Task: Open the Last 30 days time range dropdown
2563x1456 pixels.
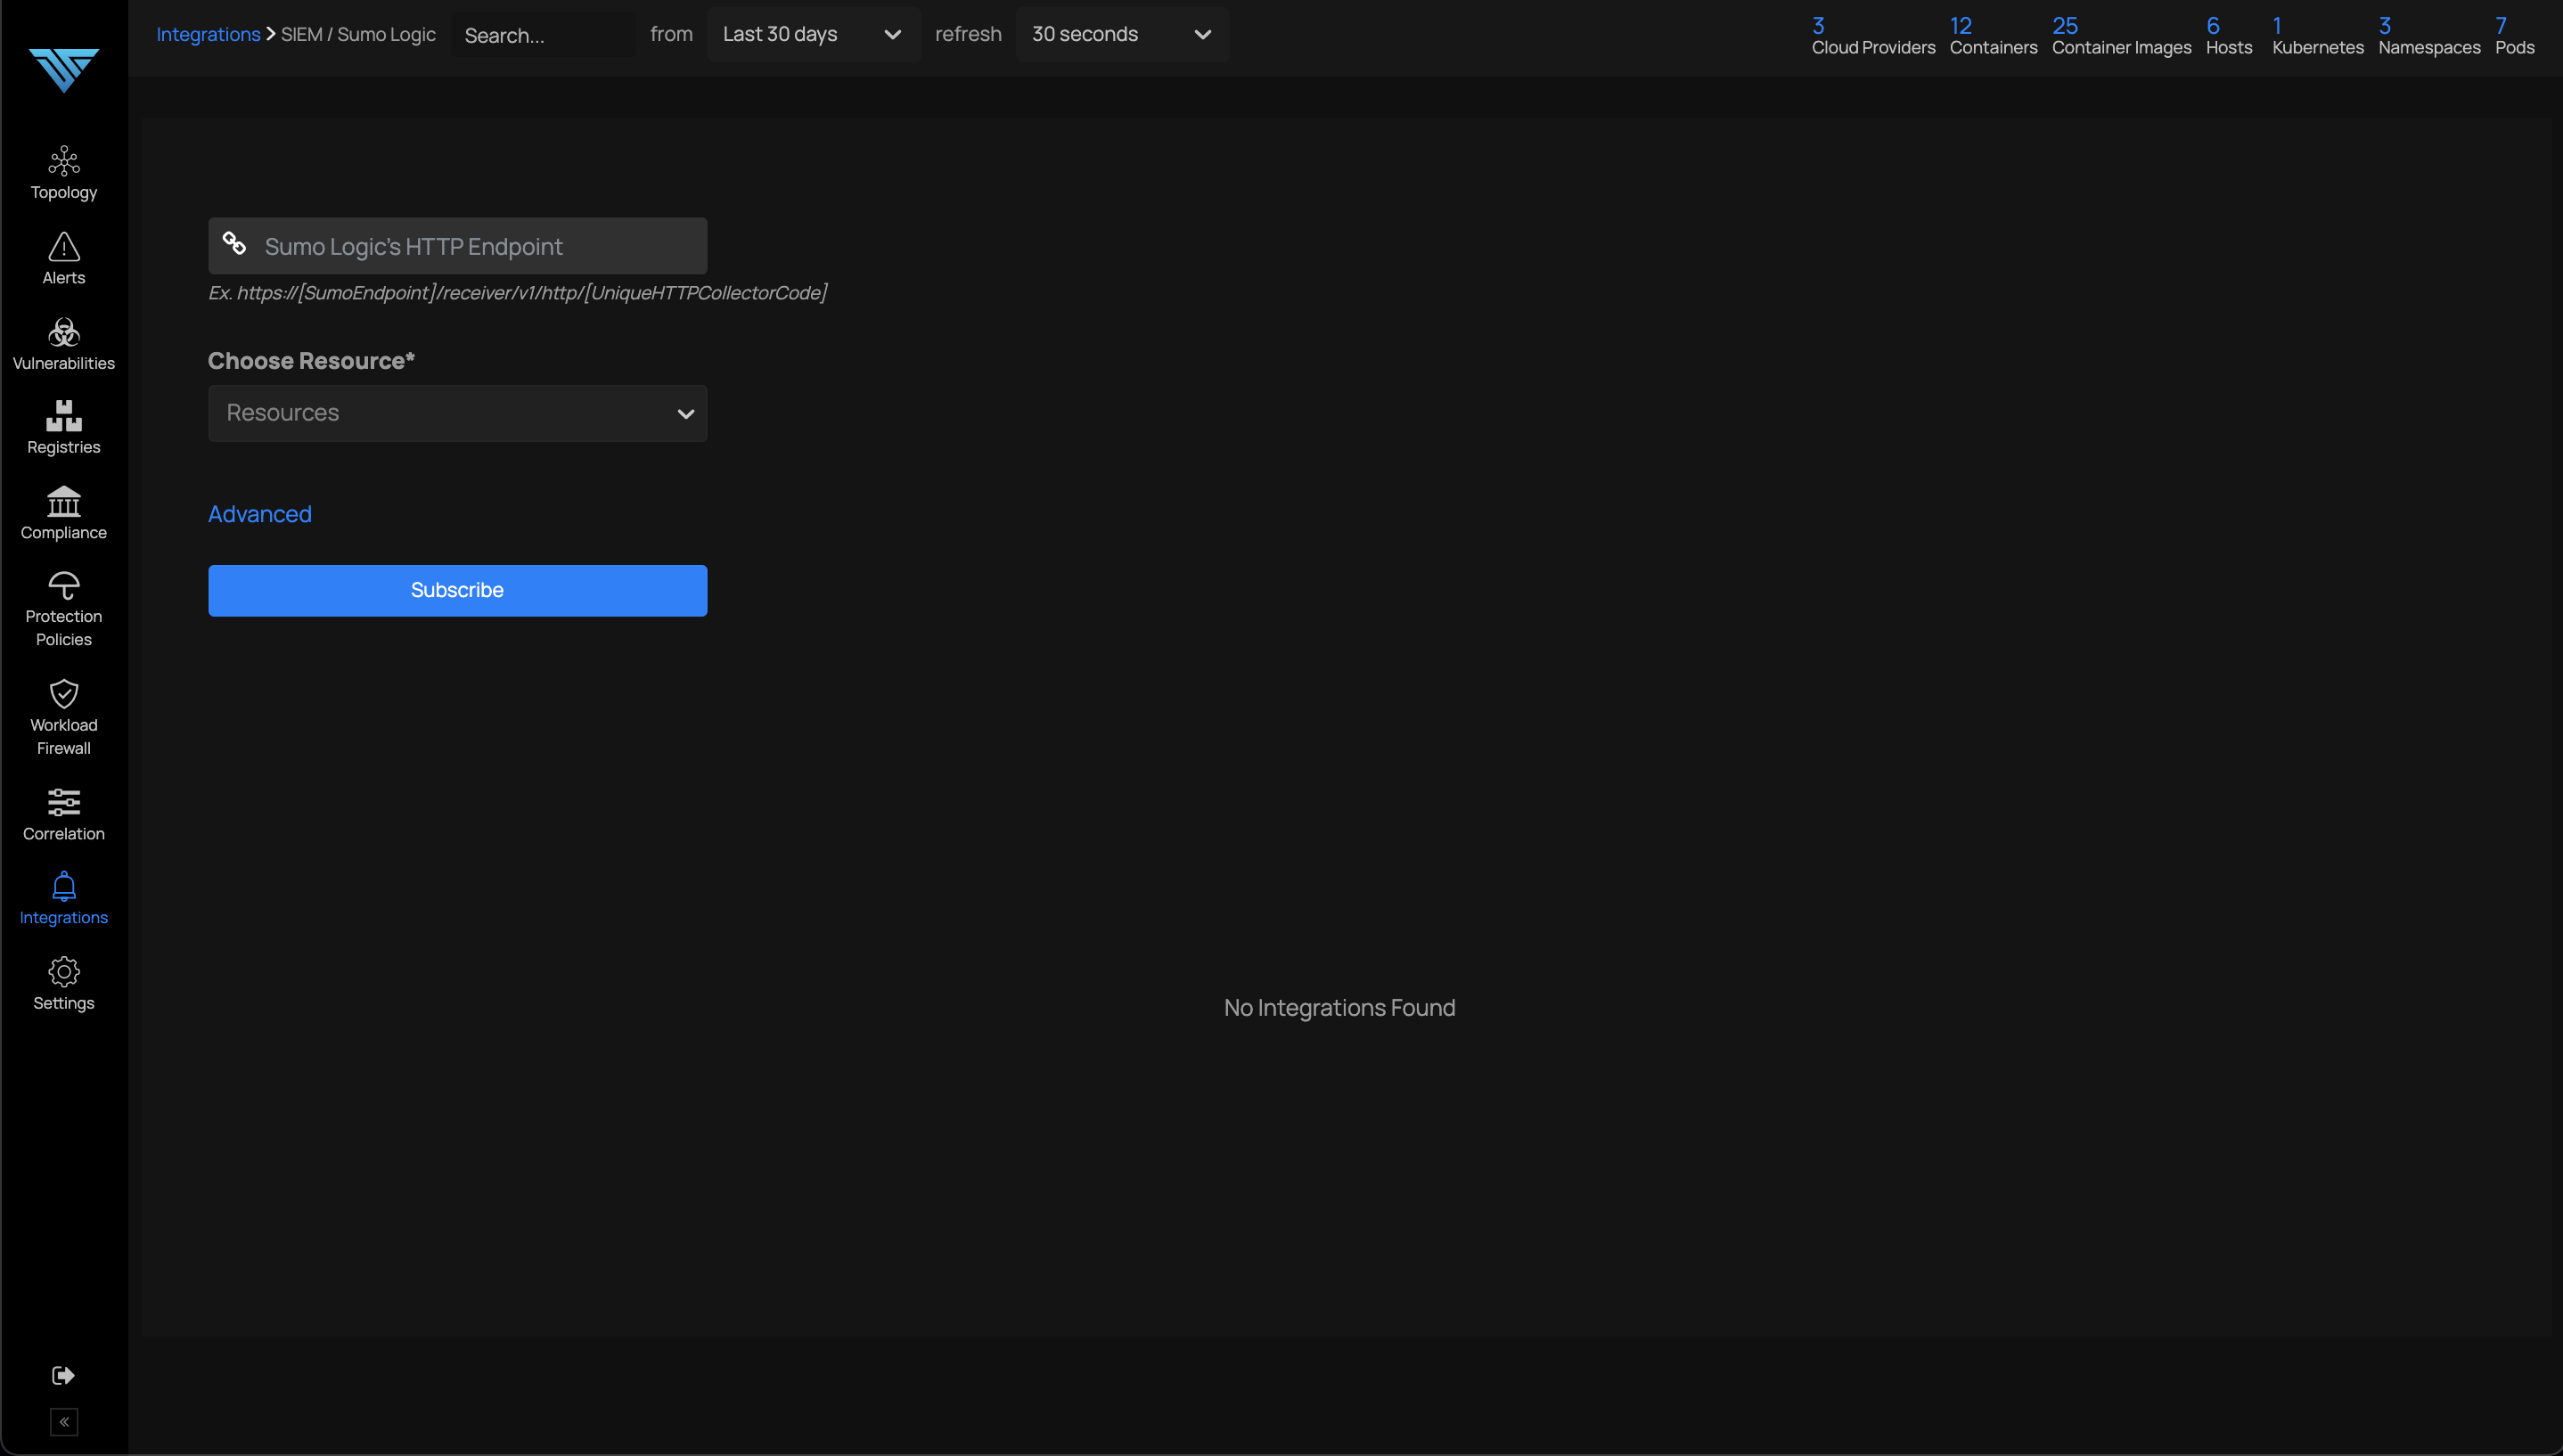Action: (x=813, y=34)
